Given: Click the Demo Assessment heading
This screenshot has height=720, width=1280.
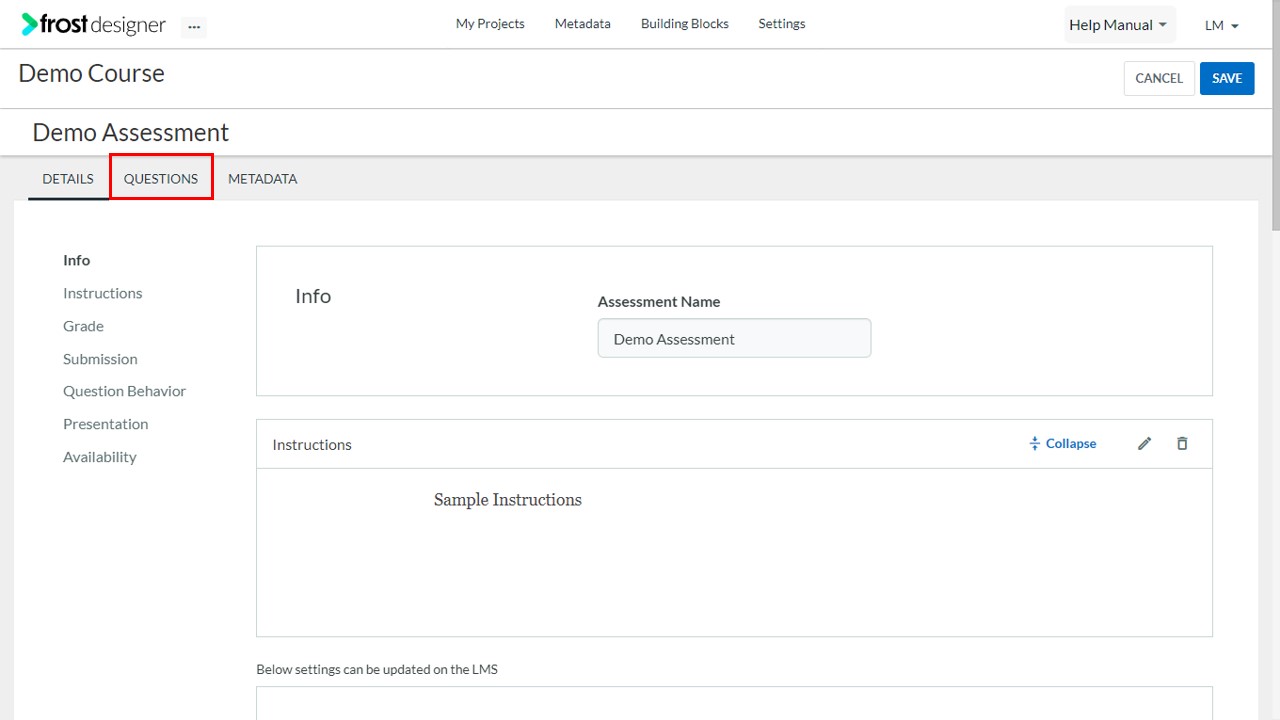Looking at the screenshot, I should coord(131,132).
